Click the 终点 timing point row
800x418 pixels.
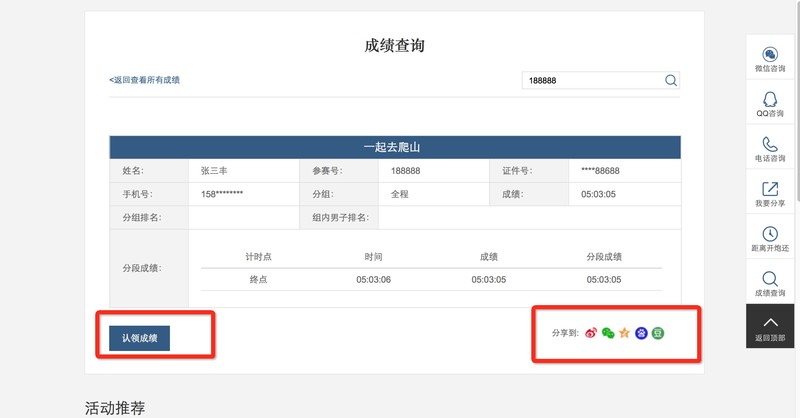tap(258, 280)
